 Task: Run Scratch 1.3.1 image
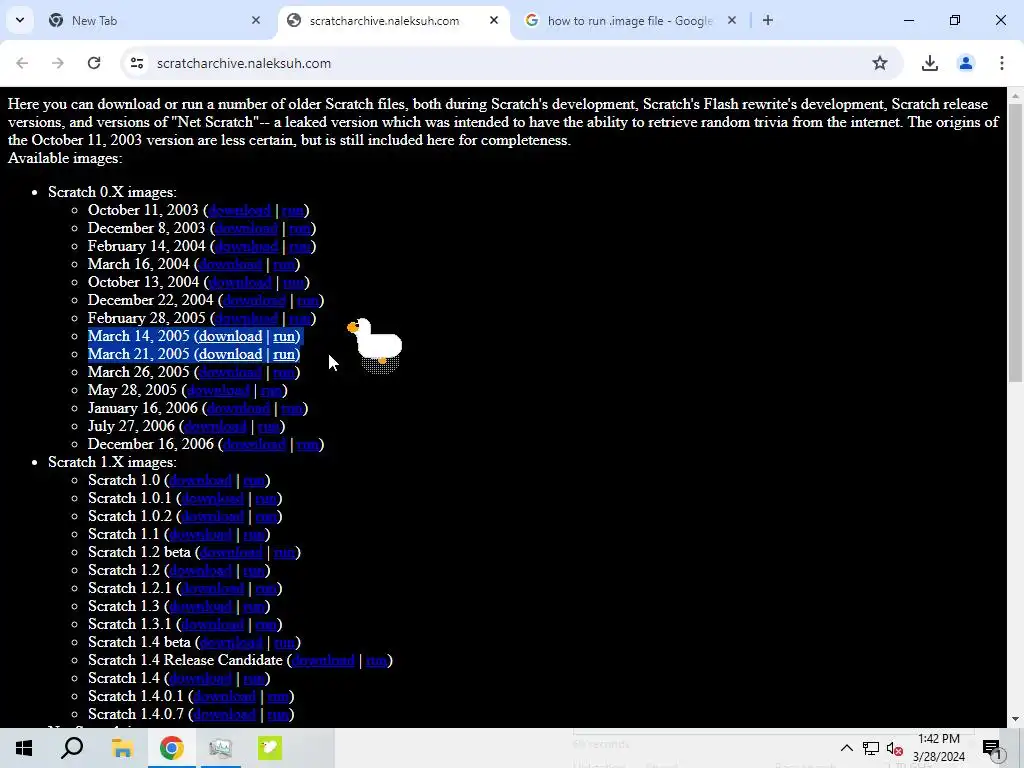coord(266,624)
